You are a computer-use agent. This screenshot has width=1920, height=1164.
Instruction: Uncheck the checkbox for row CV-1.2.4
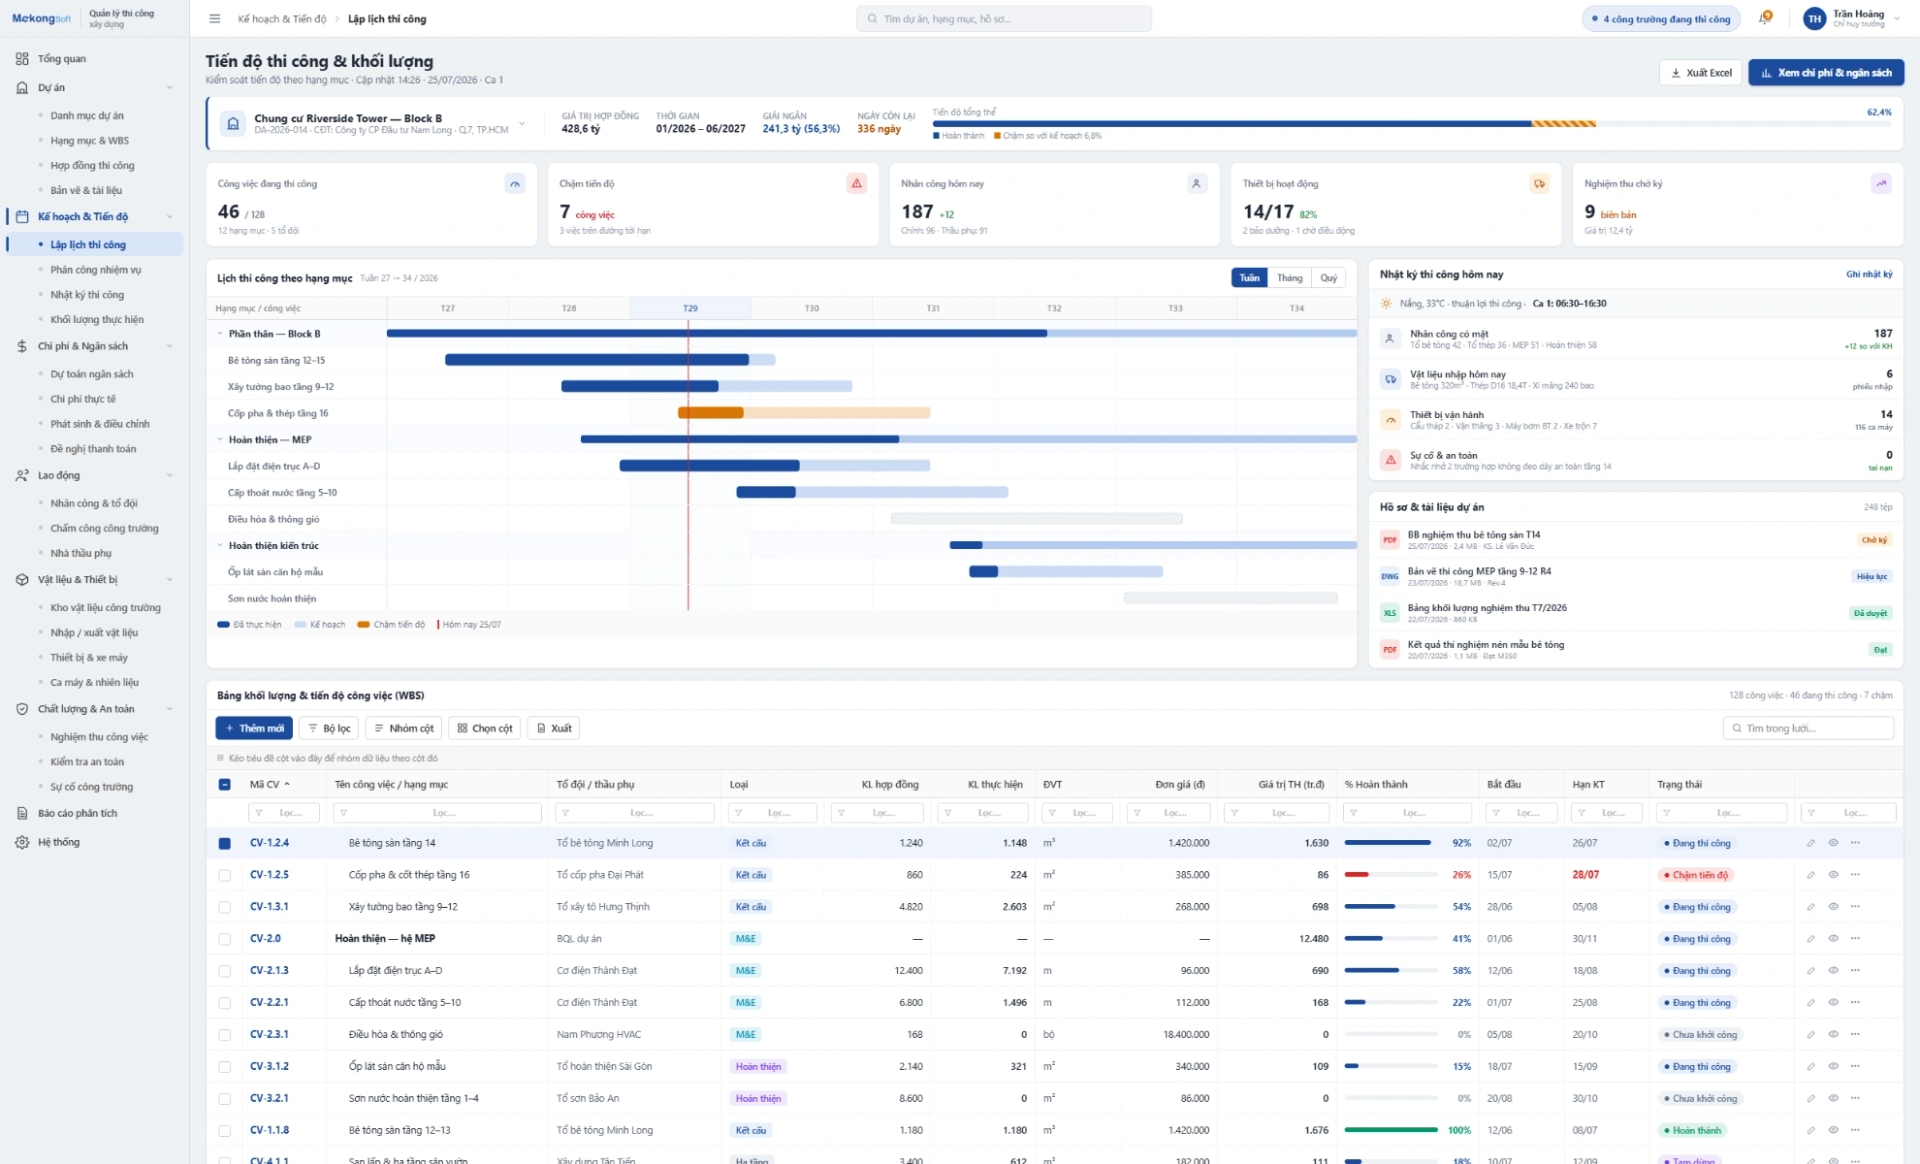click(224, 843)
